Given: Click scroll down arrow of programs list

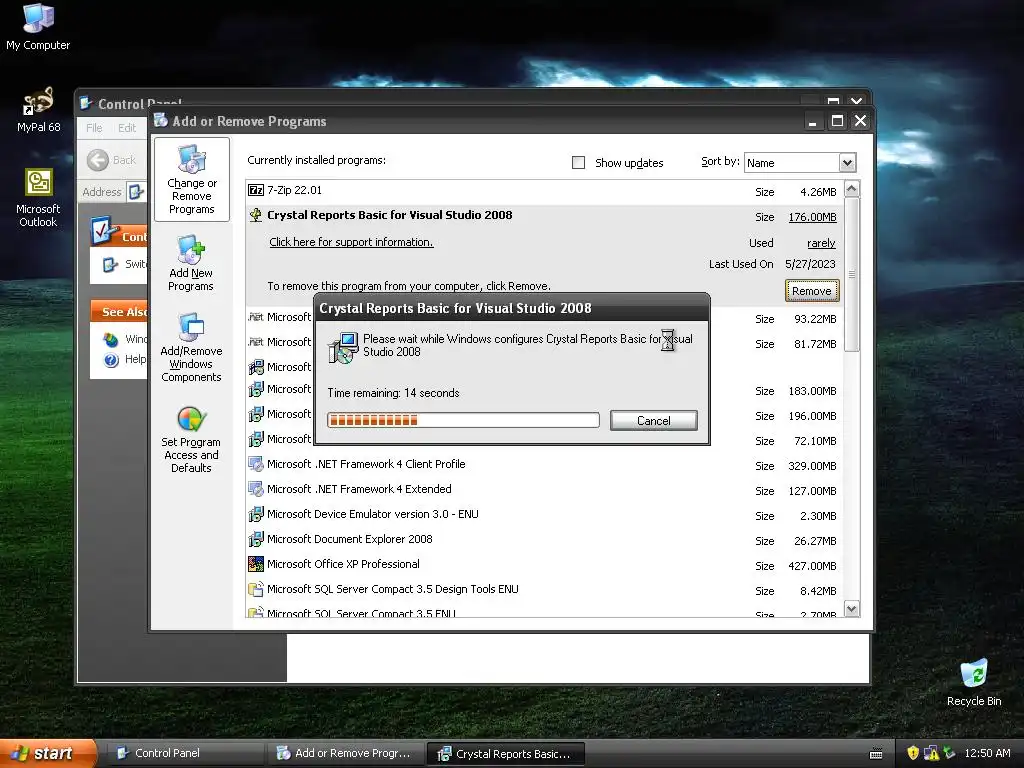Looking at the screenshot, I should click(x=852, y=609).
